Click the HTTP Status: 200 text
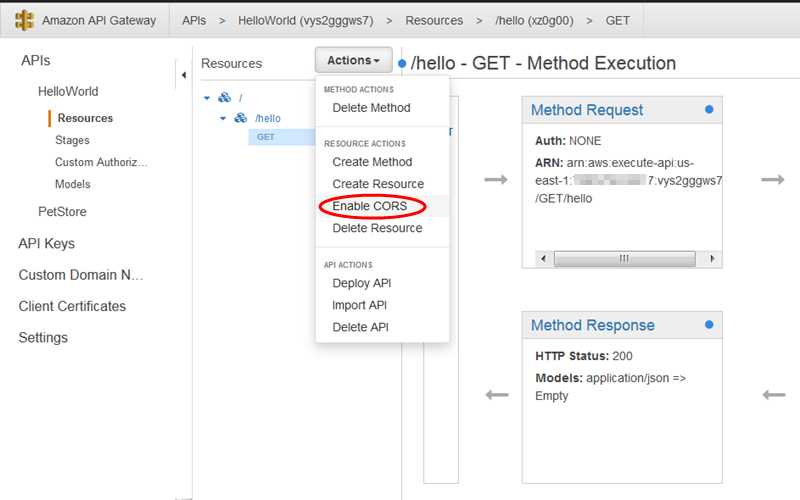This screenshot has width=800, height=500. tap(584, 356)
